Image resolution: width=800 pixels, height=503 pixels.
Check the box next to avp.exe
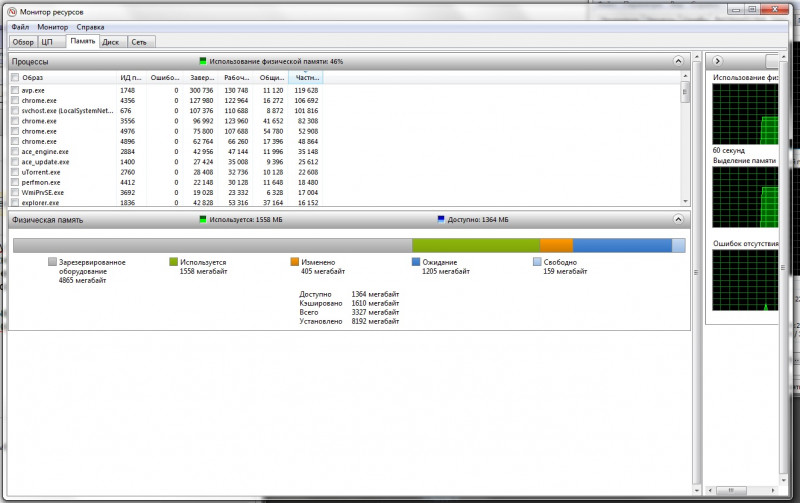click(x=15, y=90)
